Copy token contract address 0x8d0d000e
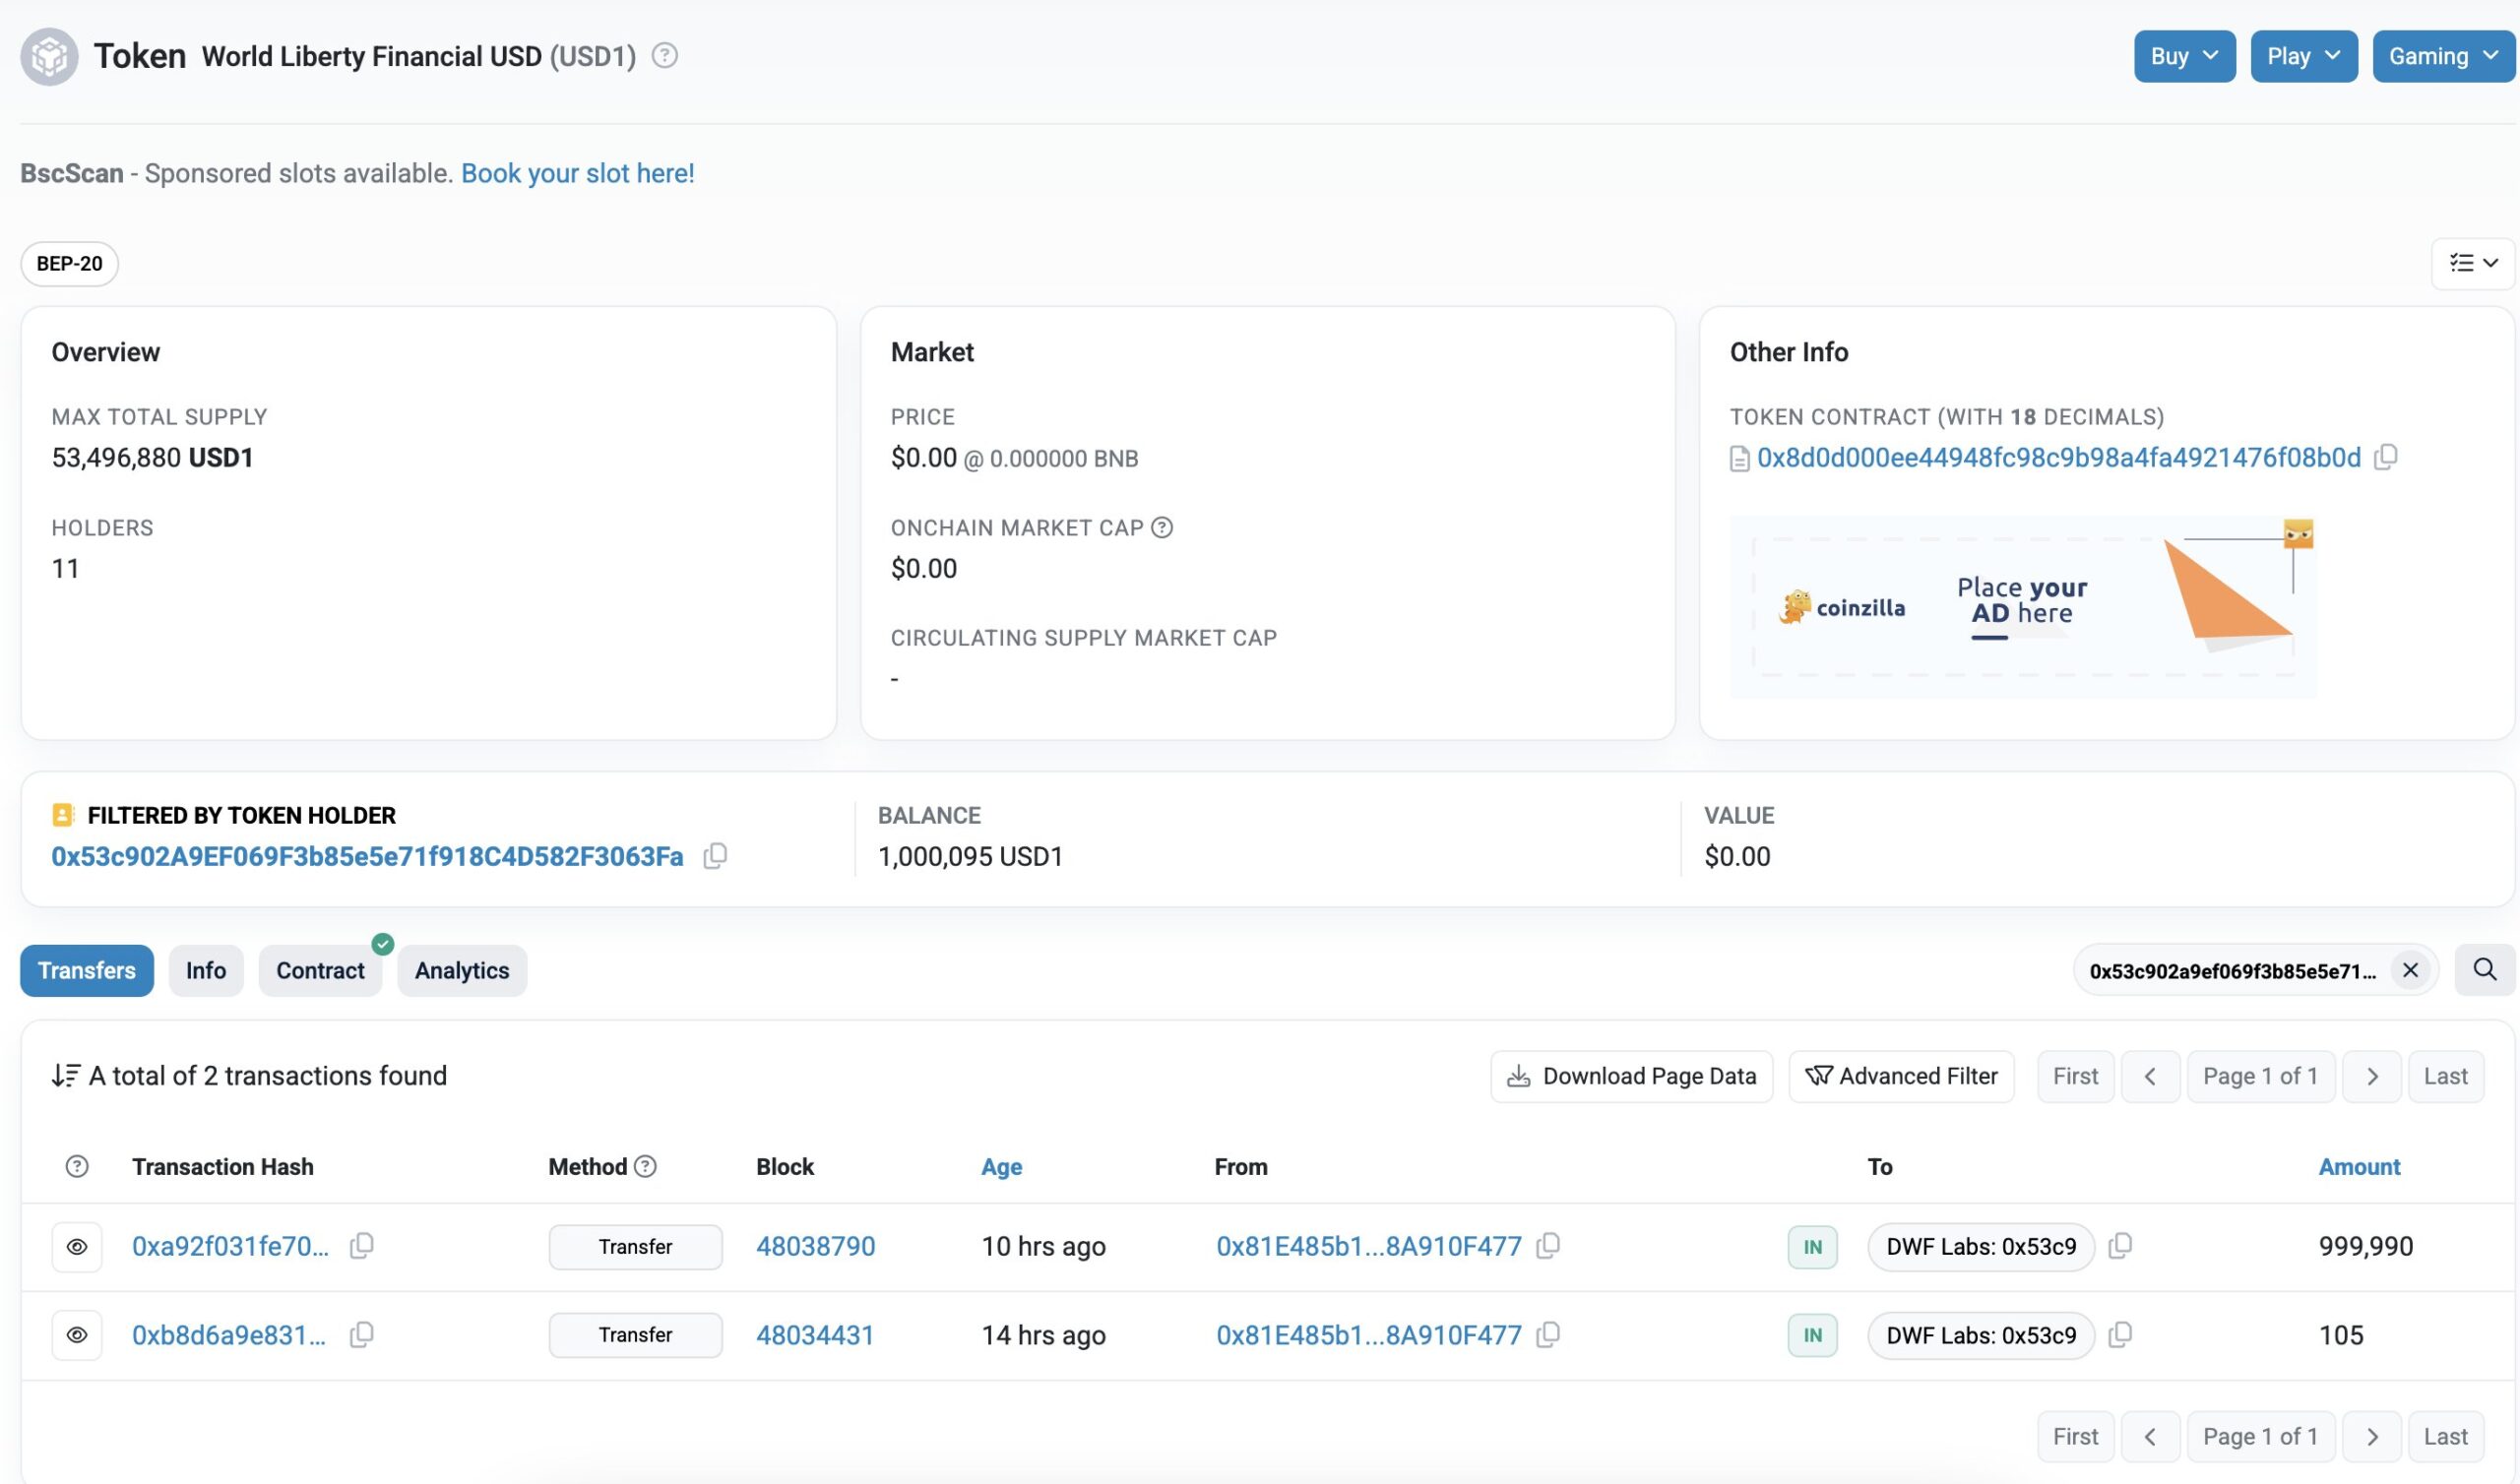 click(2385, 457)
